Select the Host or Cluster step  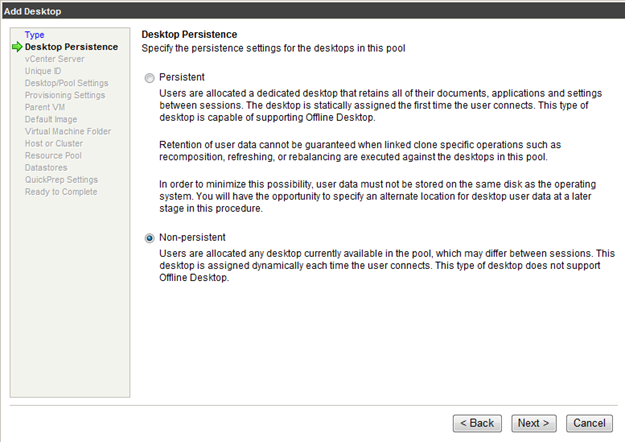tap(56, 143)
